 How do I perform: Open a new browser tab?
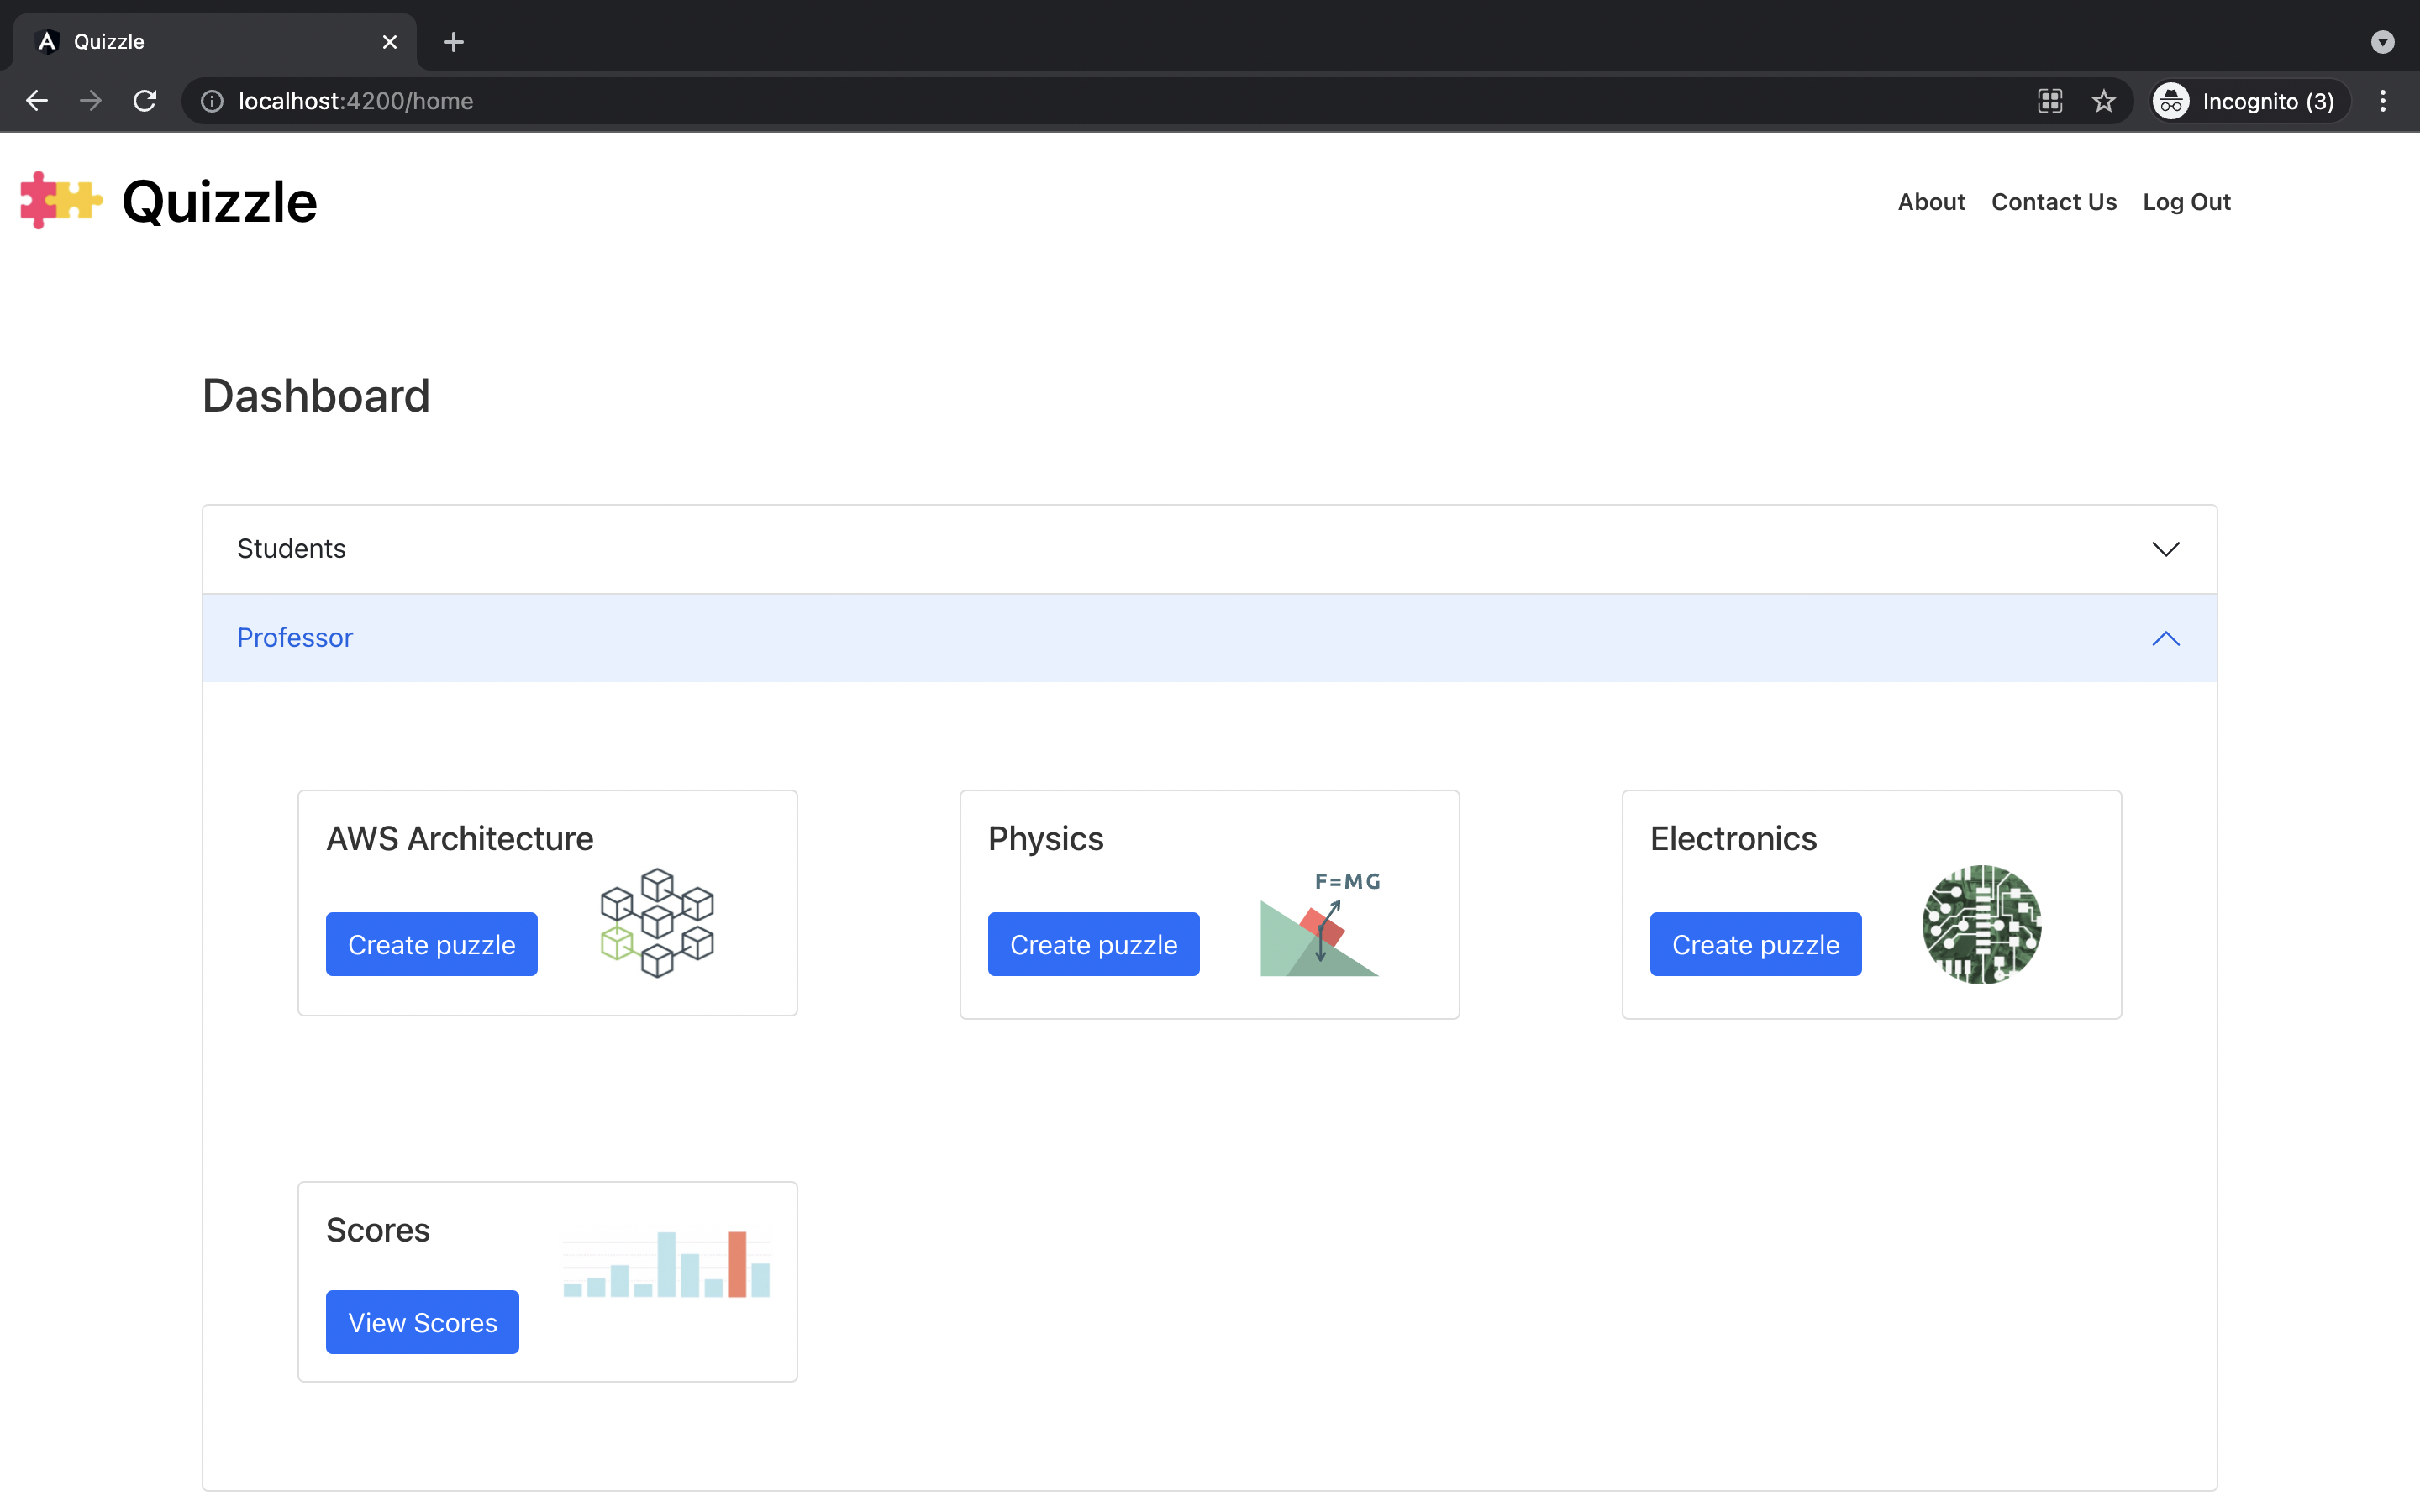pos(453,42)
